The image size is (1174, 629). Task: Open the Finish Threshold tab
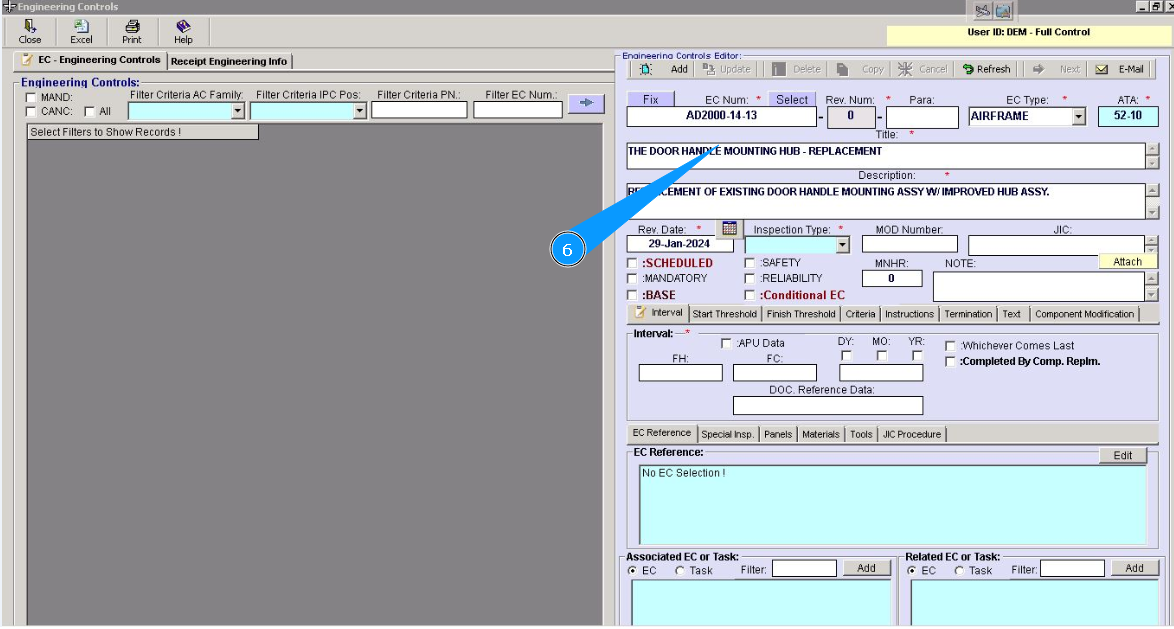[800, 314]
